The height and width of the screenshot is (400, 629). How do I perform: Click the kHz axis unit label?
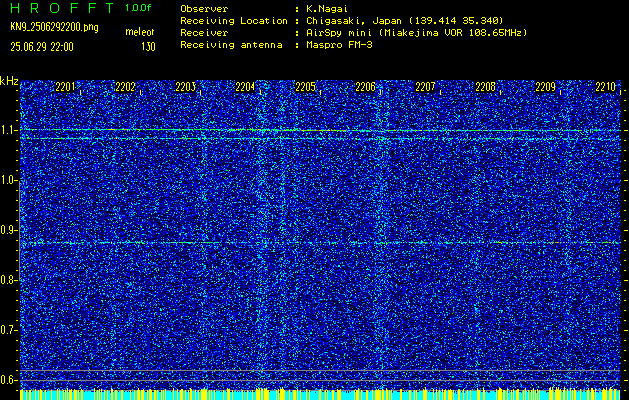click(9, 81)
